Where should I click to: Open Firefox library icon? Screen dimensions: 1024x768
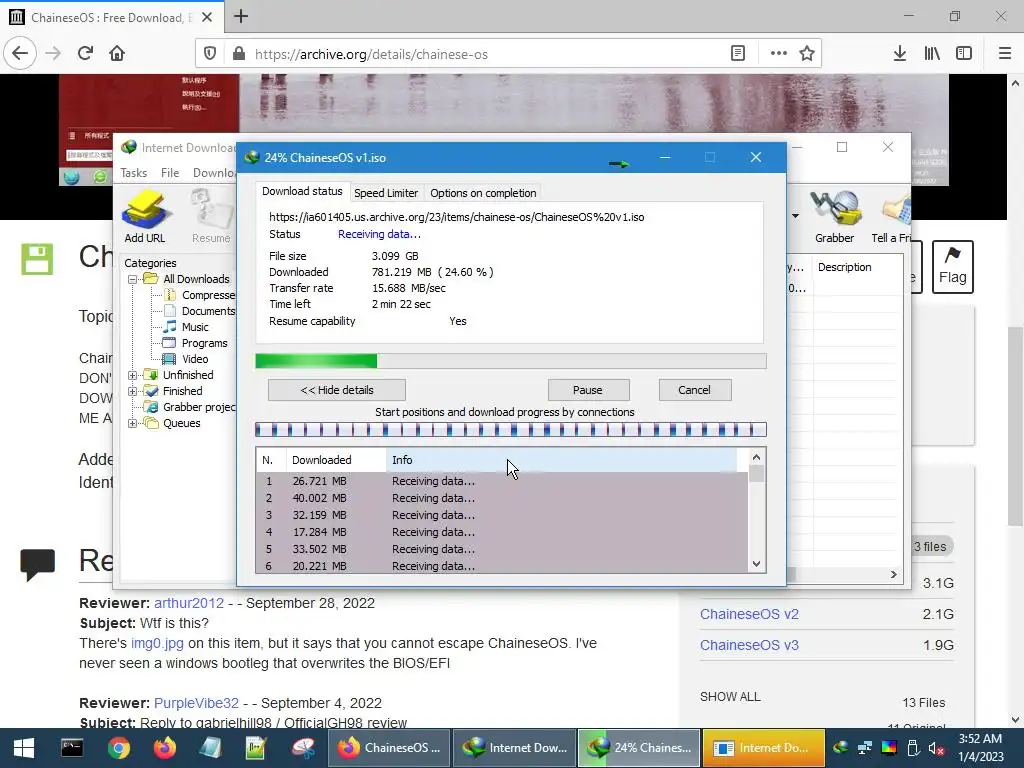pos(932,54)
